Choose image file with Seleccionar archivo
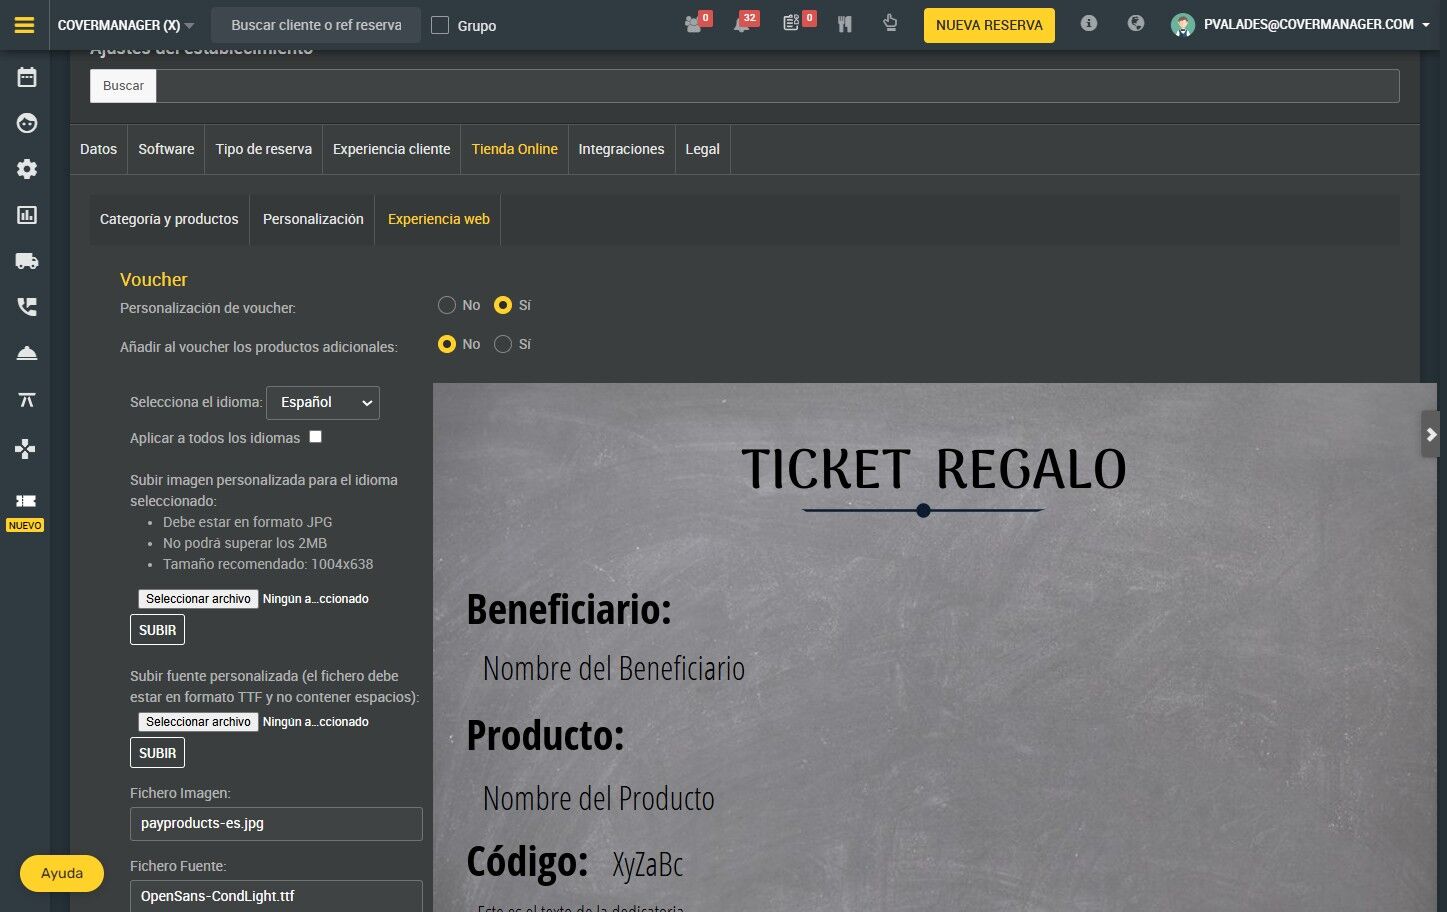This screenshot has width=1447, height=912. click(199, 599)
